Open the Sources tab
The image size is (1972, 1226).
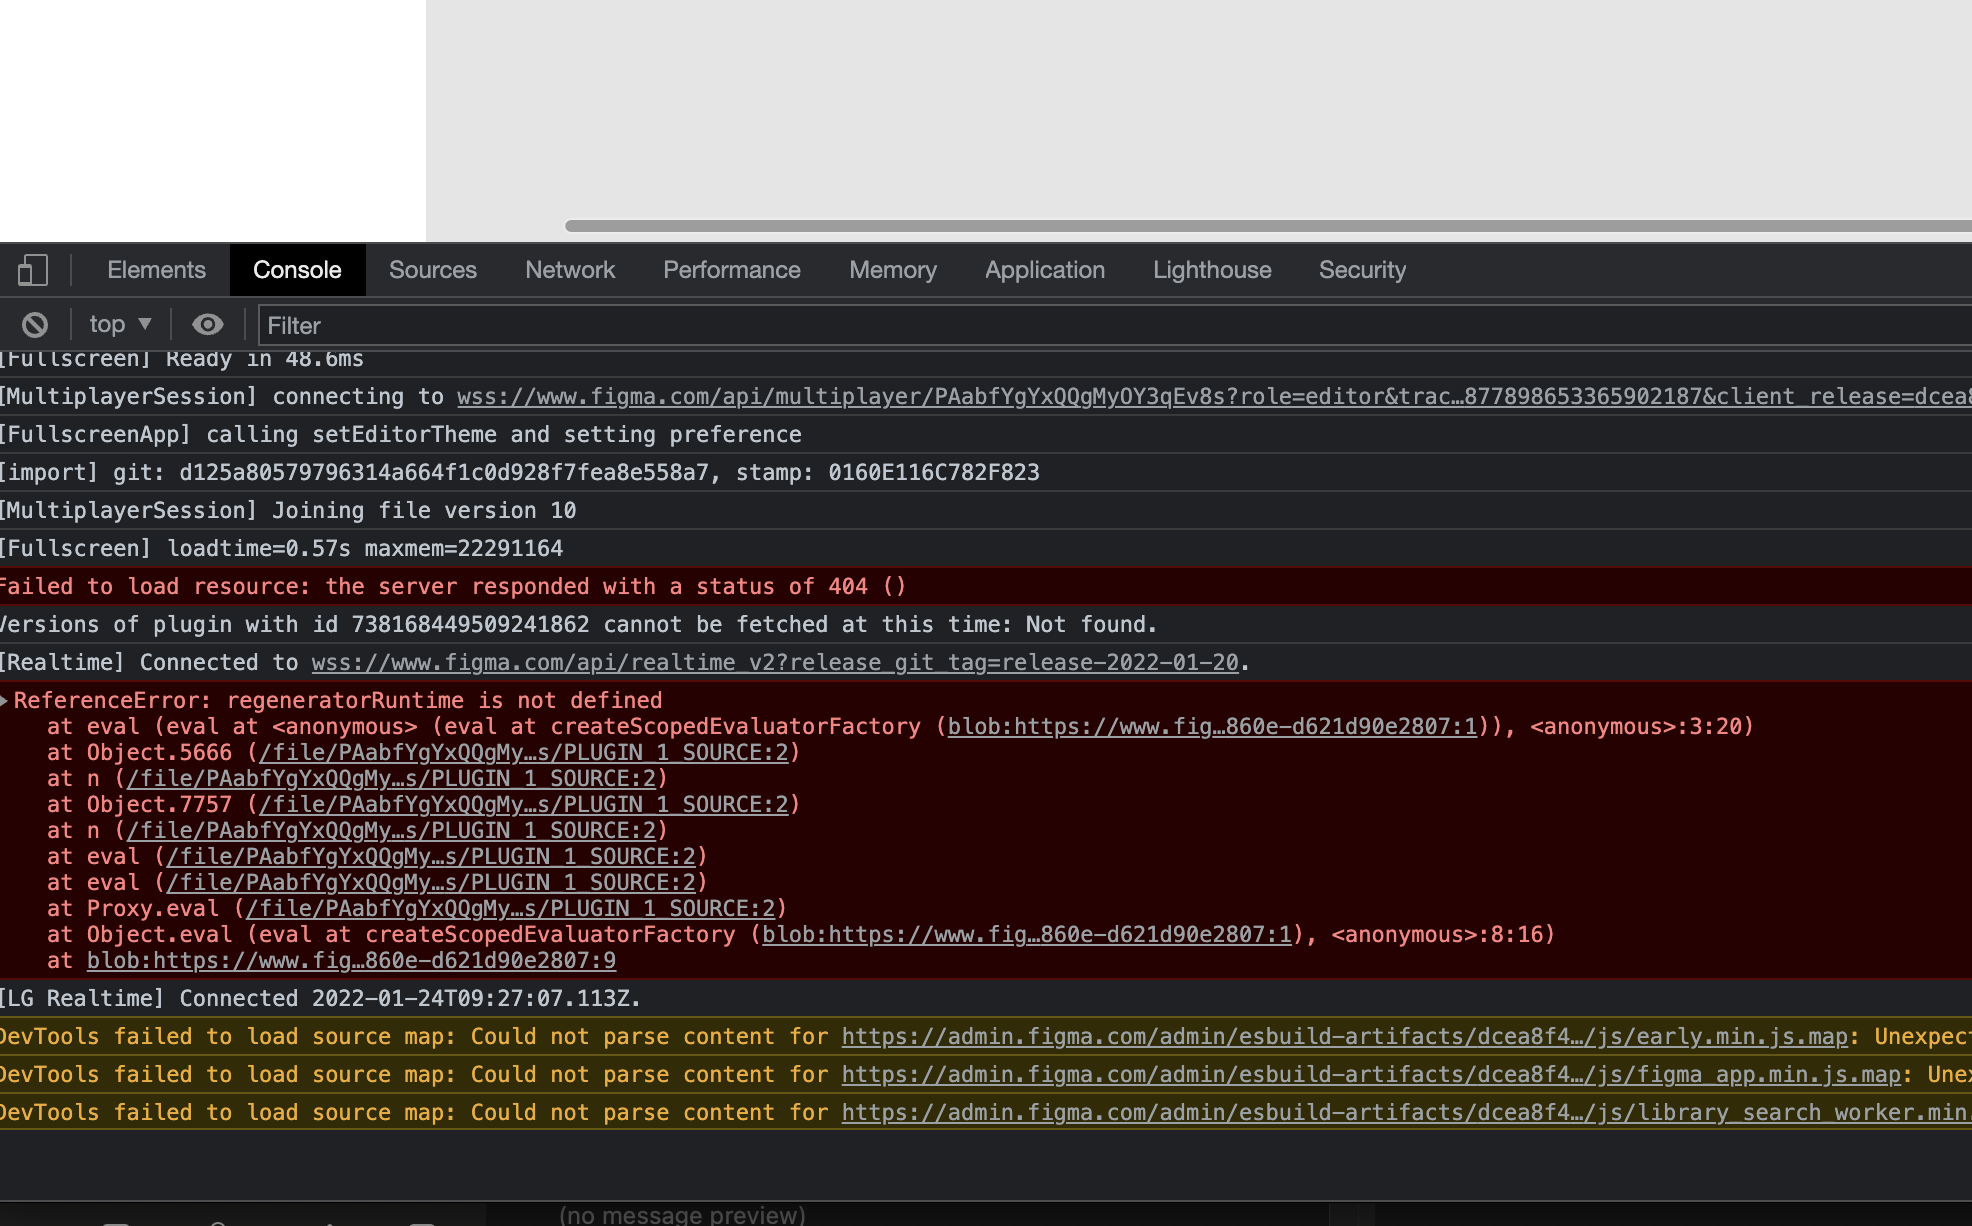pos(432,270)
